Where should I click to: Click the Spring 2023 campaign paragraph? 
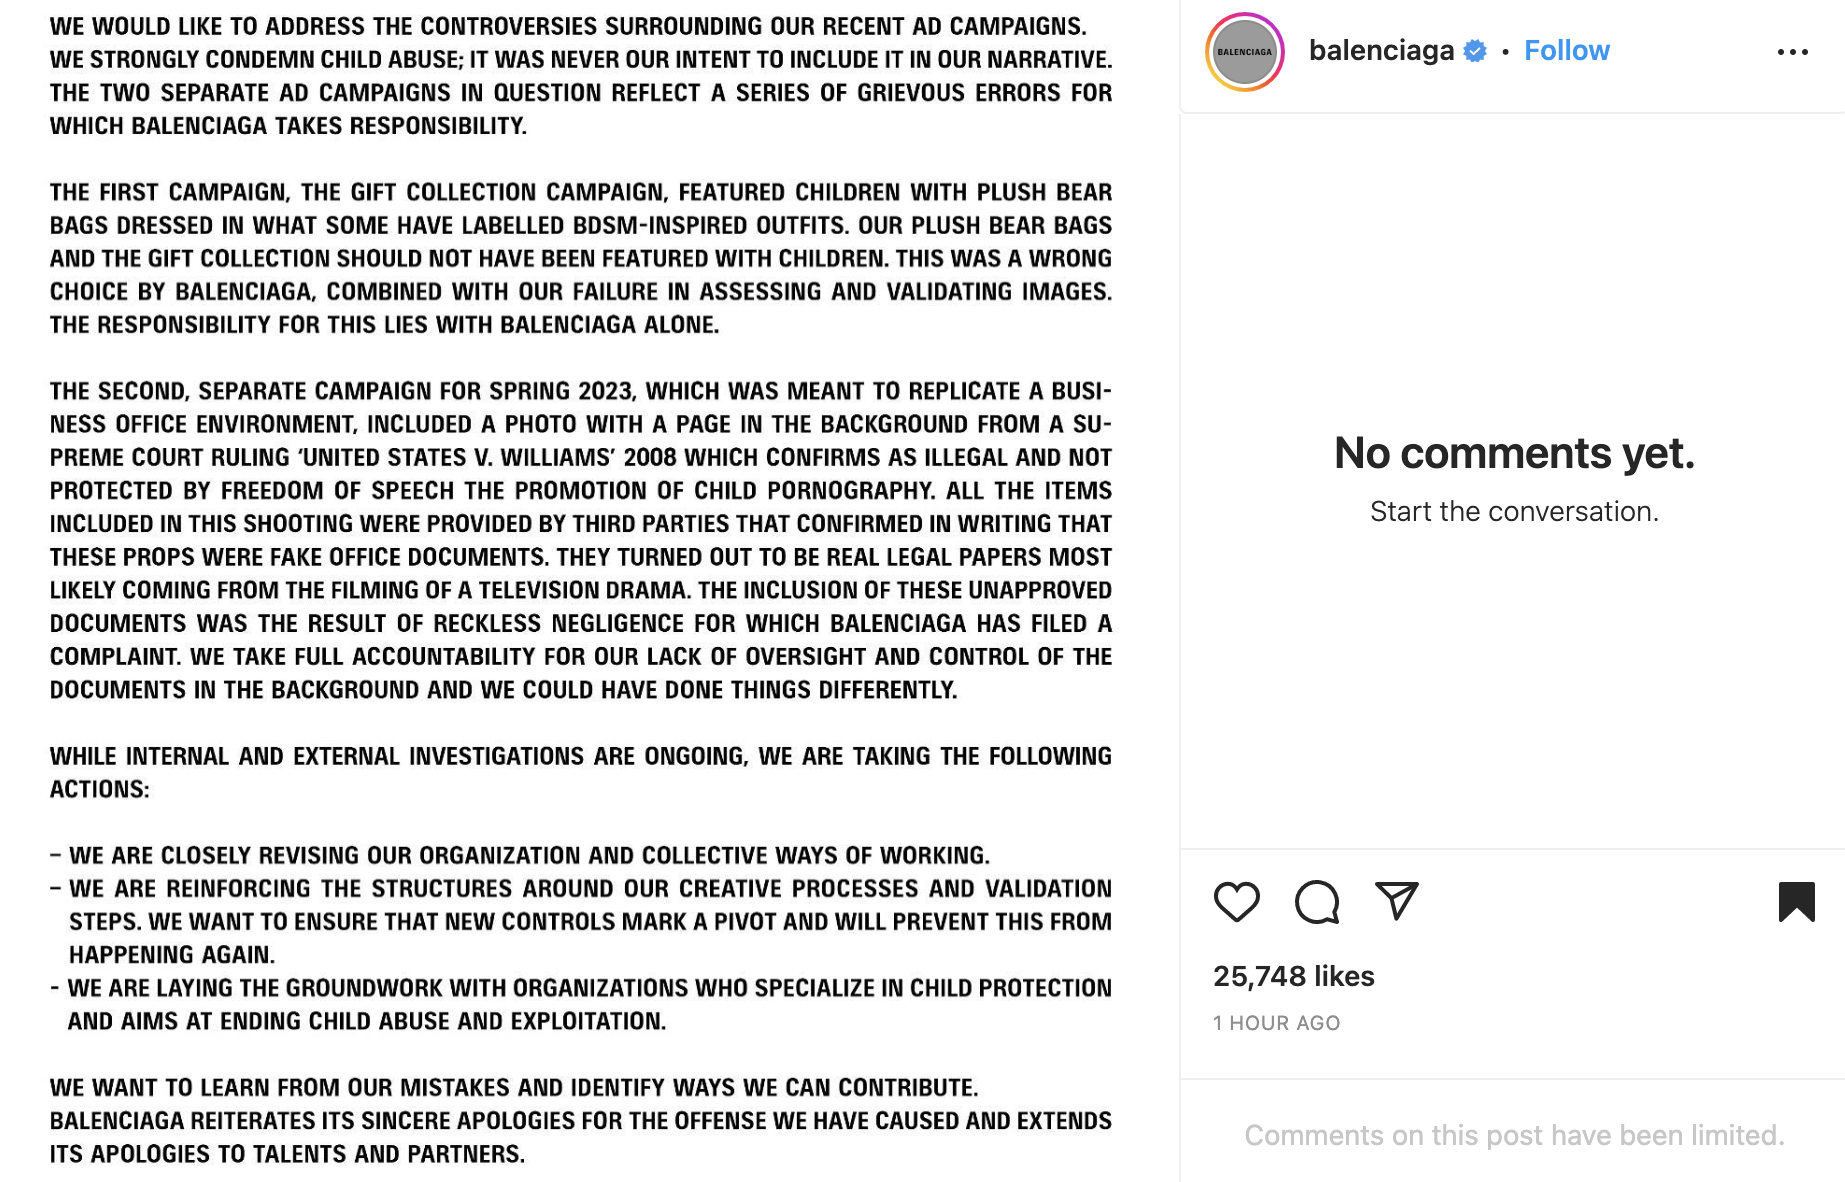[580, 540]
